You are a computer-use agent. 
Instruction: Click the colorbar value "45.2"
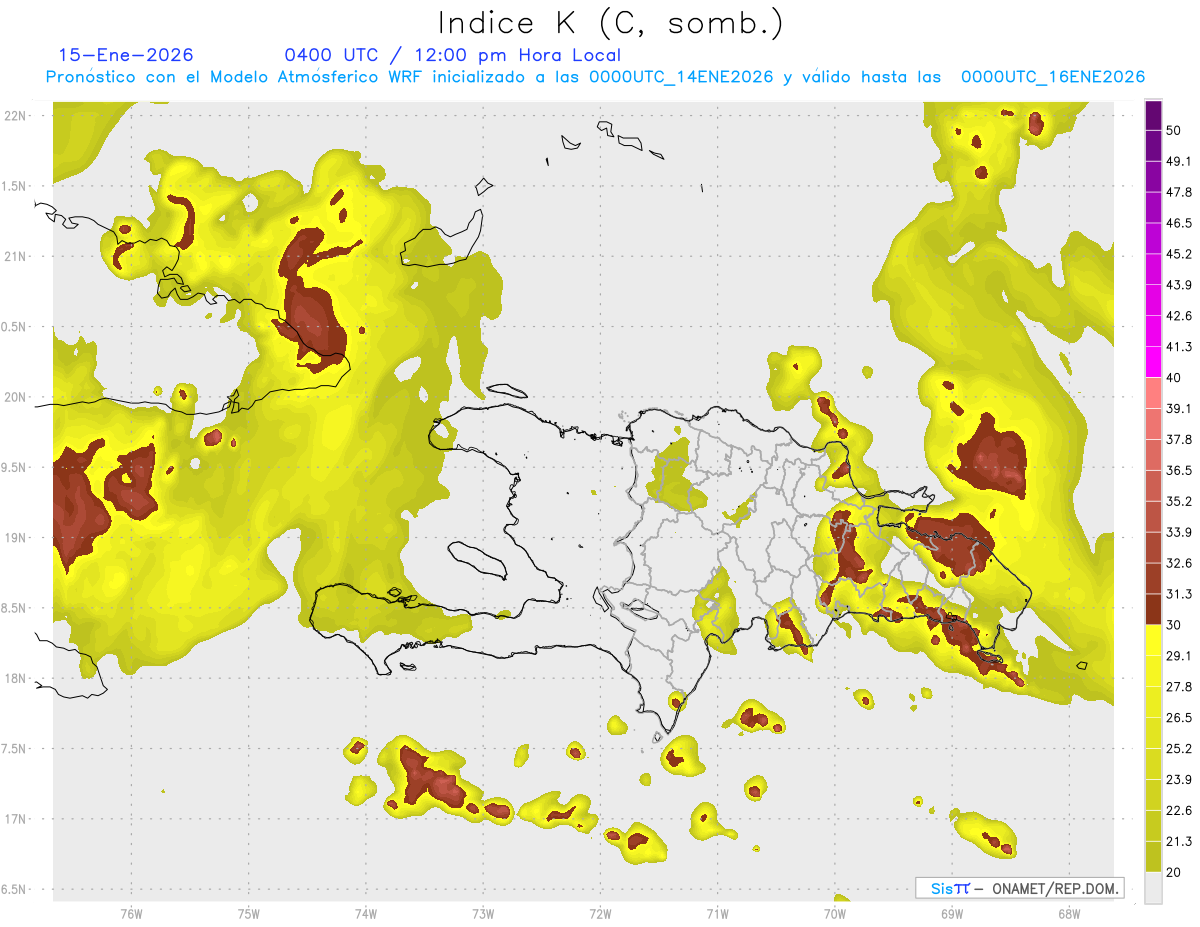click(x=1179, y=254)
